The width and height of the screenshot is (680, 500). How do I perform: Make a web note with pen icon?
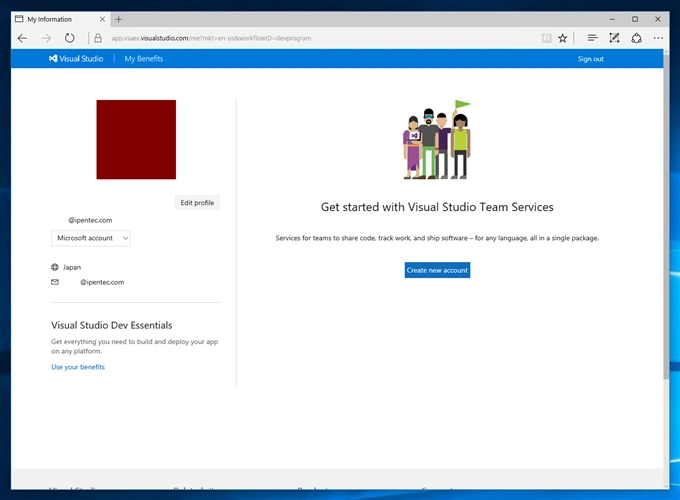pos(614,38)
